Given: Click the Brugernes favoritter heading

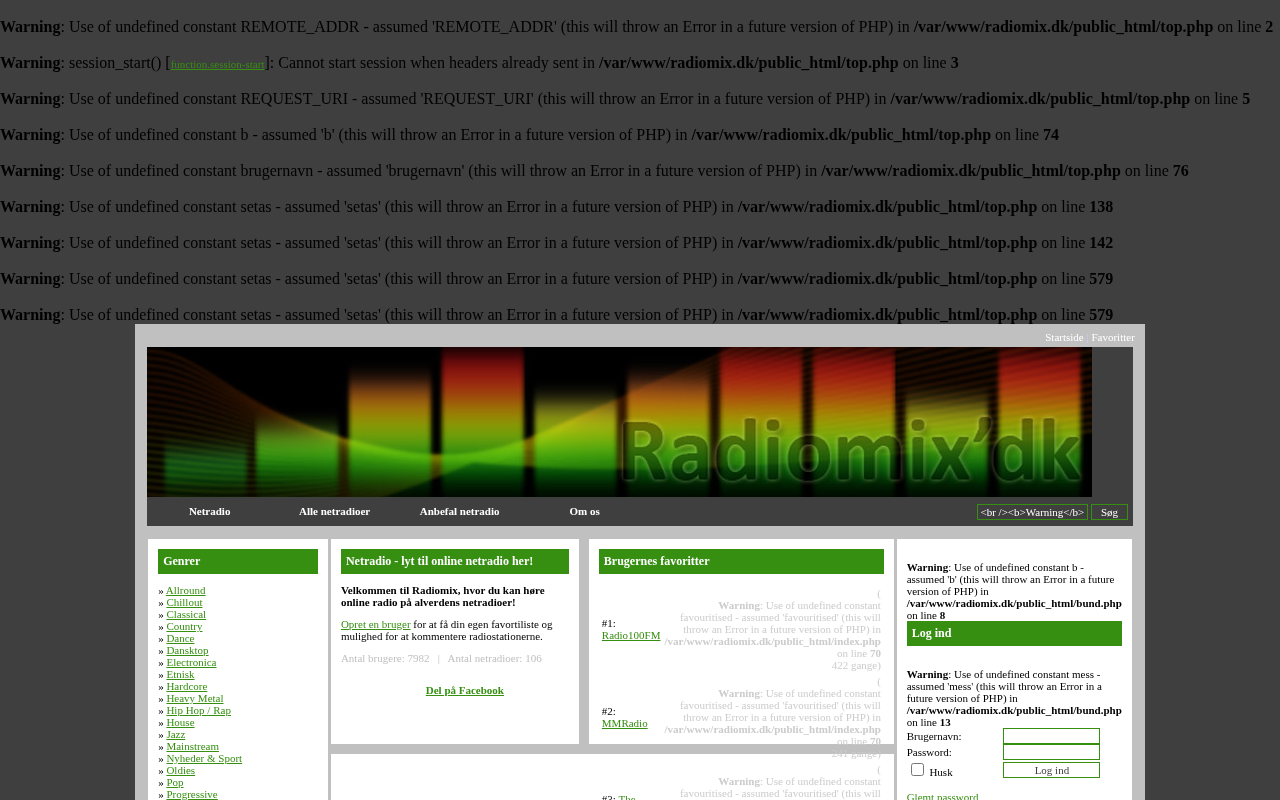Looking at the screenshot, I should tap(741, 562).
